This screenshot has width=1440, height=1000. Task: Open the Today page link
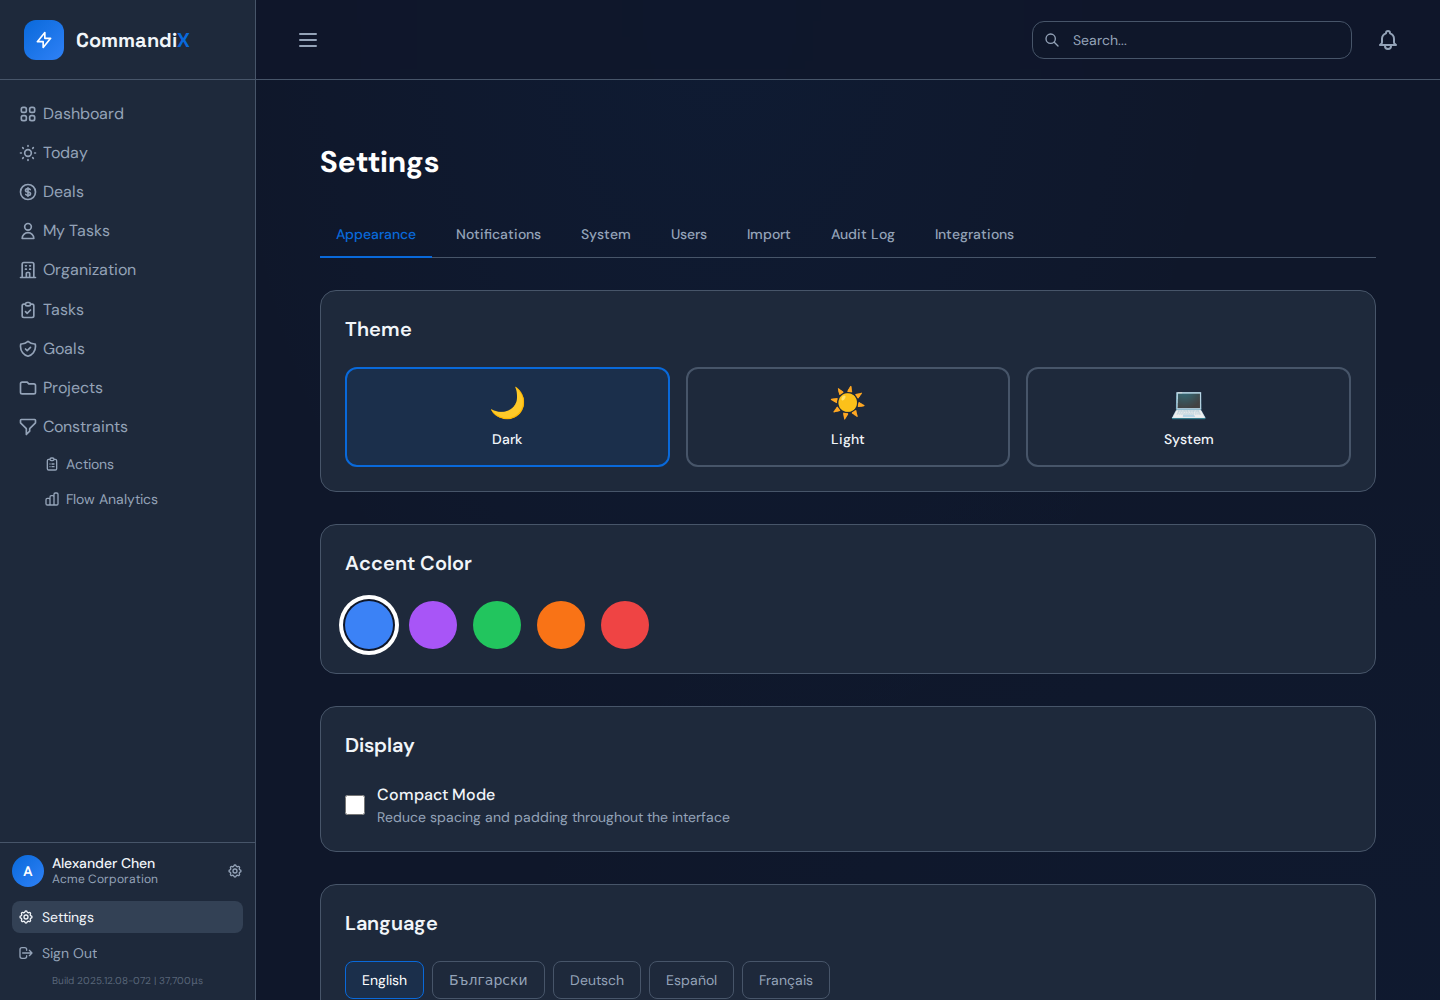click(x=127, y=153)
